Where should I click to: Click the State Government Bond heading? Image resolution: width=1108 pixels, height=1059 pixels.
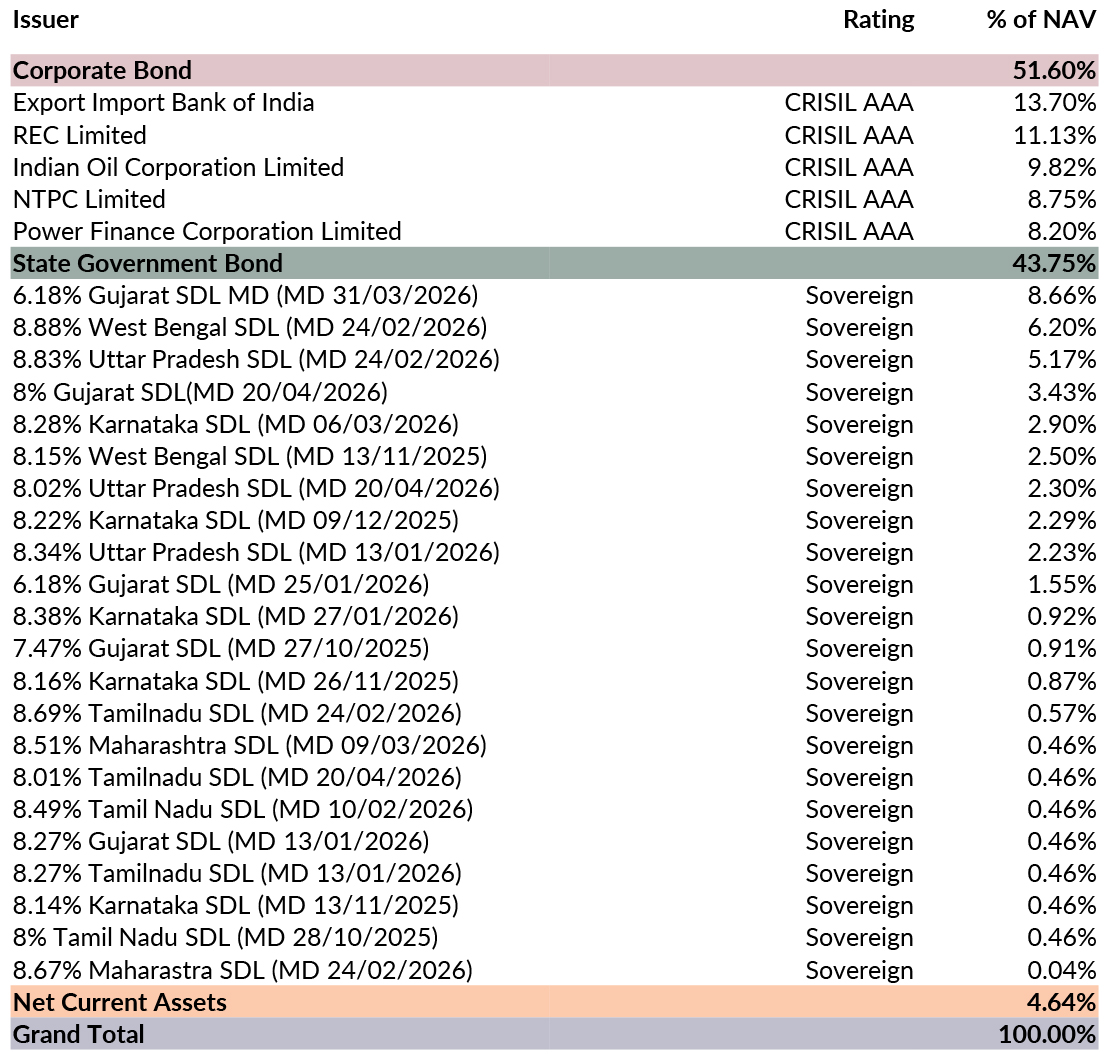tap(147, 263)
